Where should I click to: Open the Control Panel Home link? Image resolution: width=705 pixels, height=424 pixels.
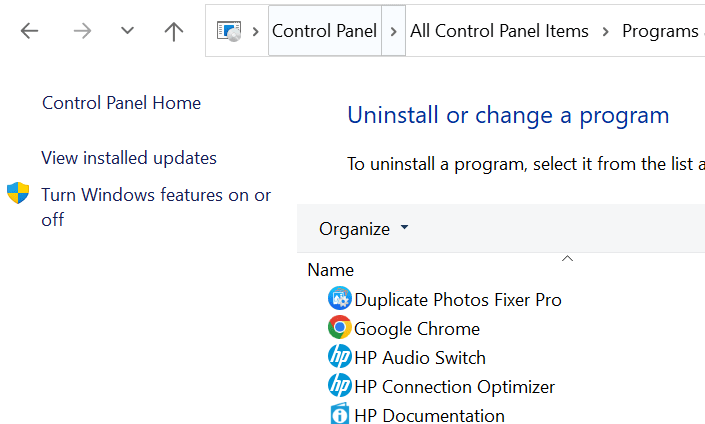(121, 103)
